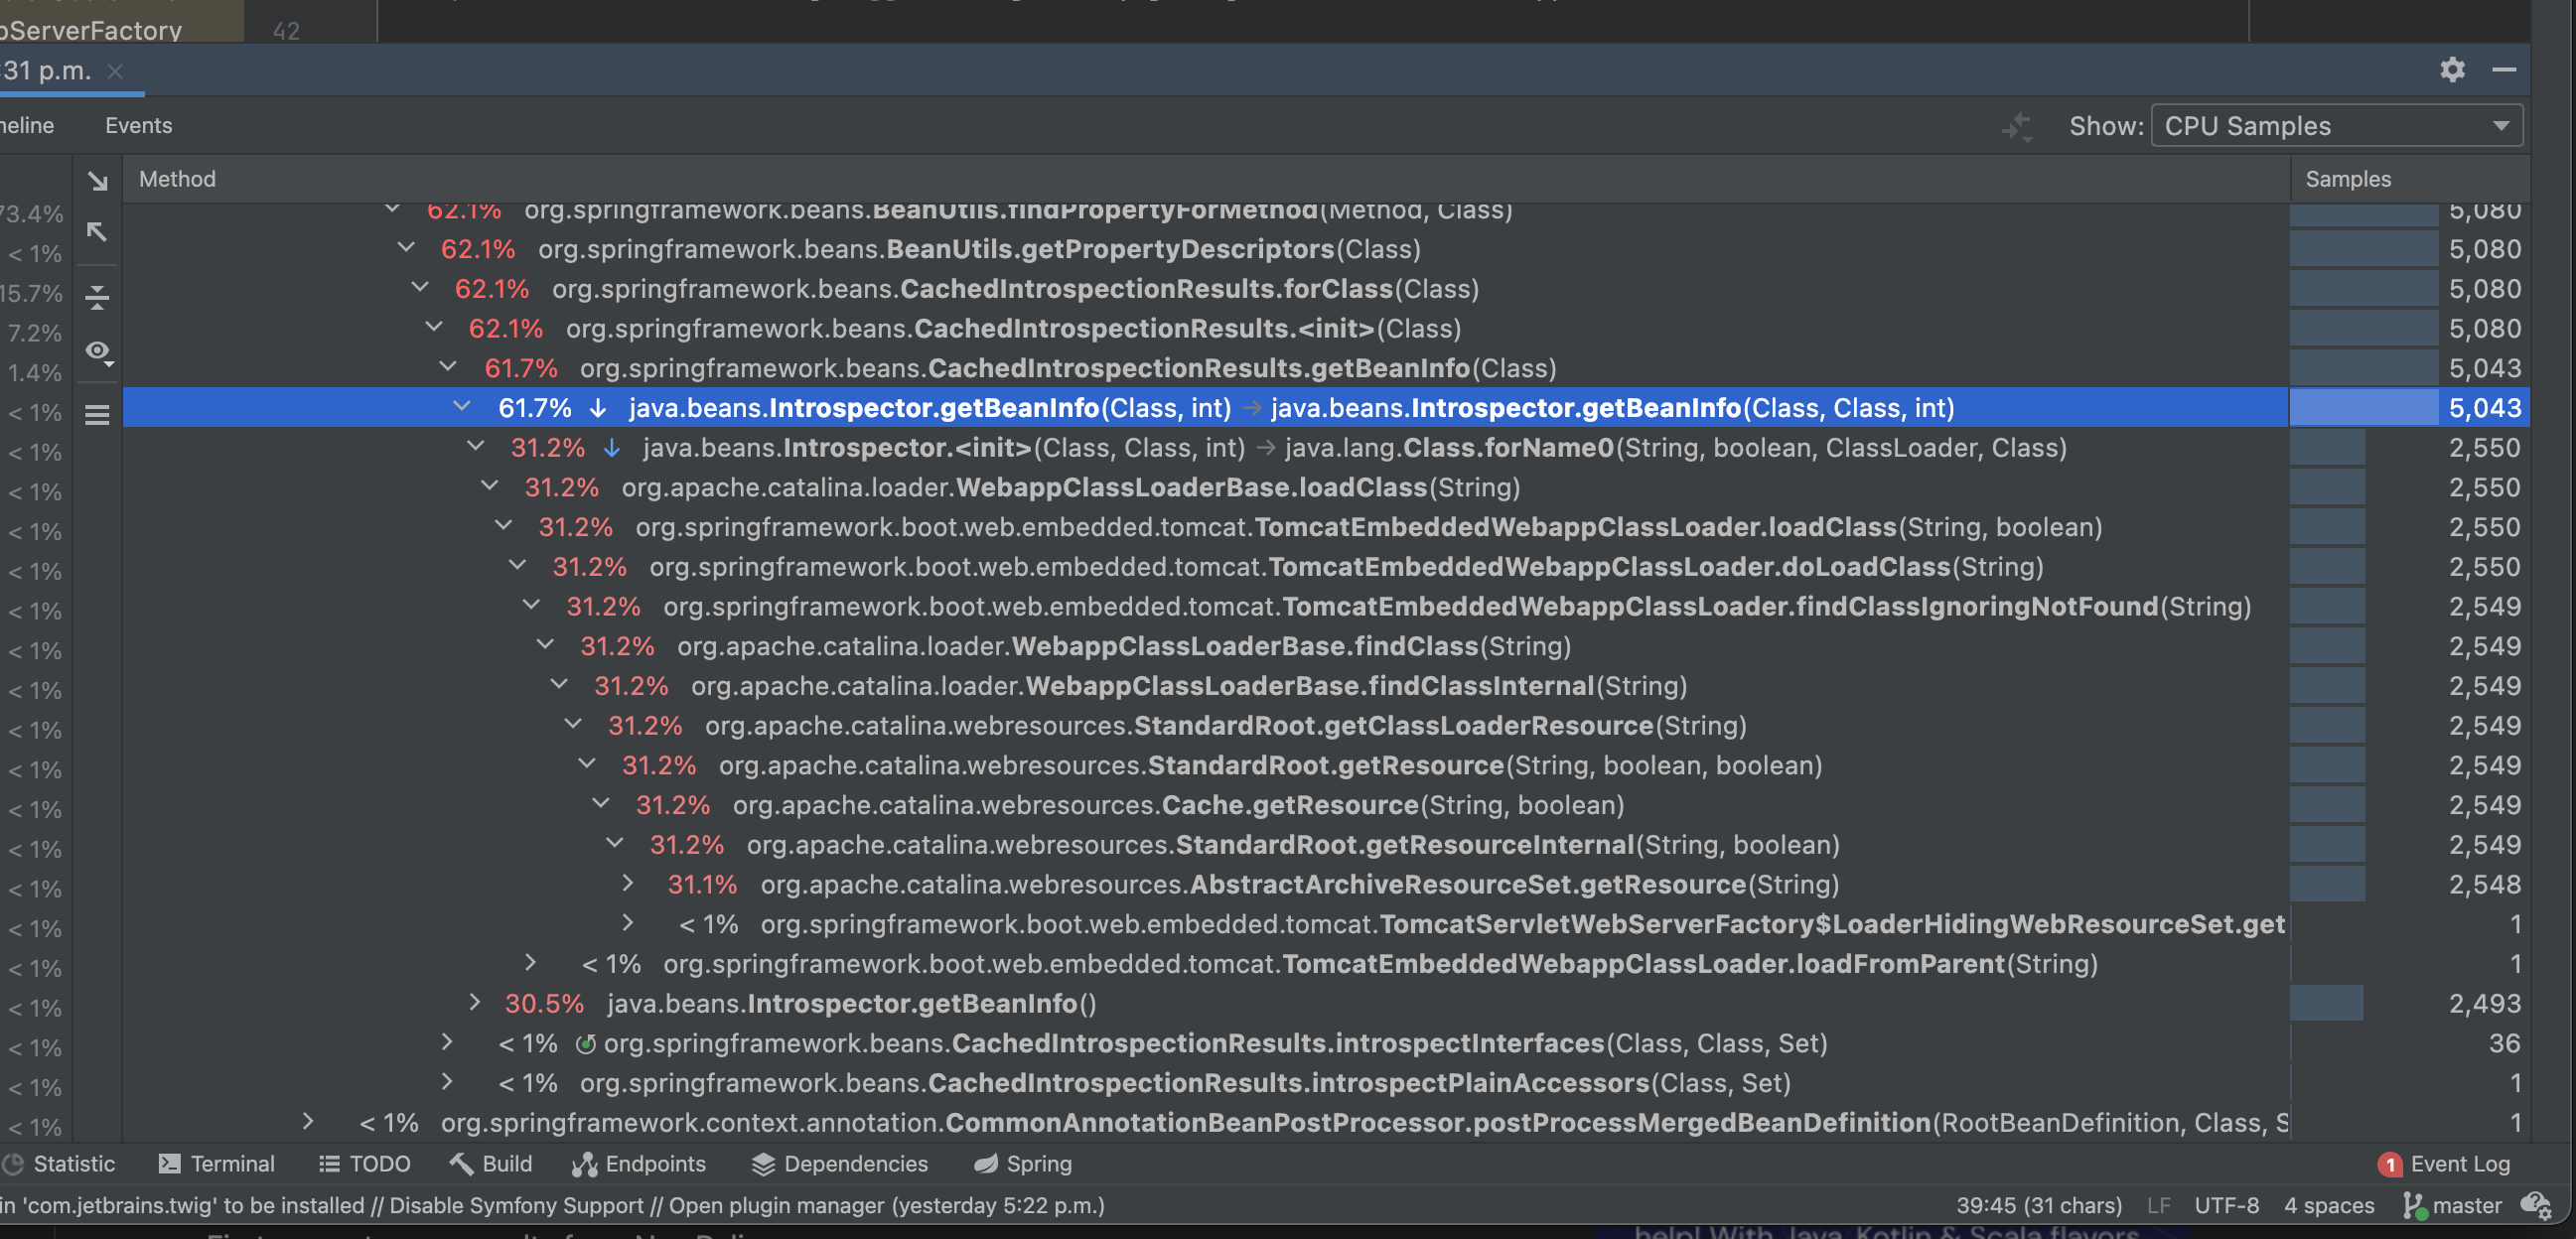The width and height of the screenshot is (2576, 1239).
Task: Click the 7.2% entry in left list
Action: pos(35,333)
